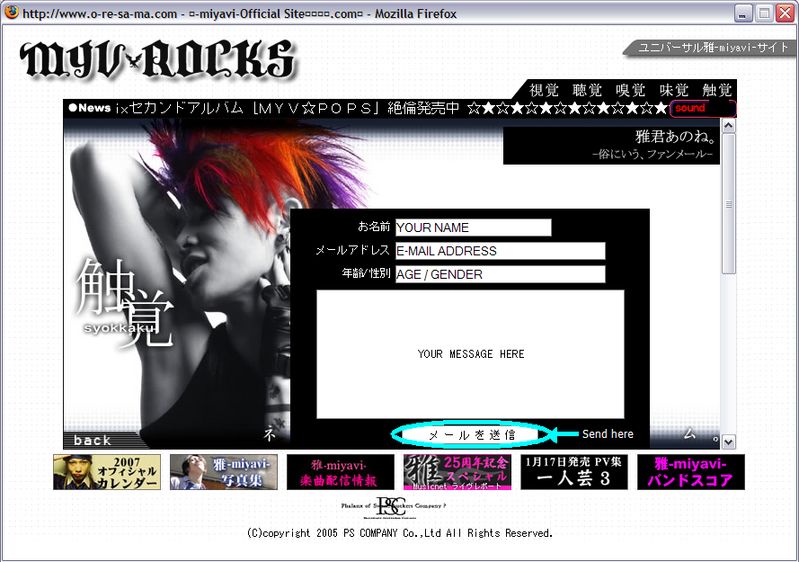799x562 pixels.
Task: Open the 雅-miyavi- 写真集 banner
Action: tap(224, 472)
